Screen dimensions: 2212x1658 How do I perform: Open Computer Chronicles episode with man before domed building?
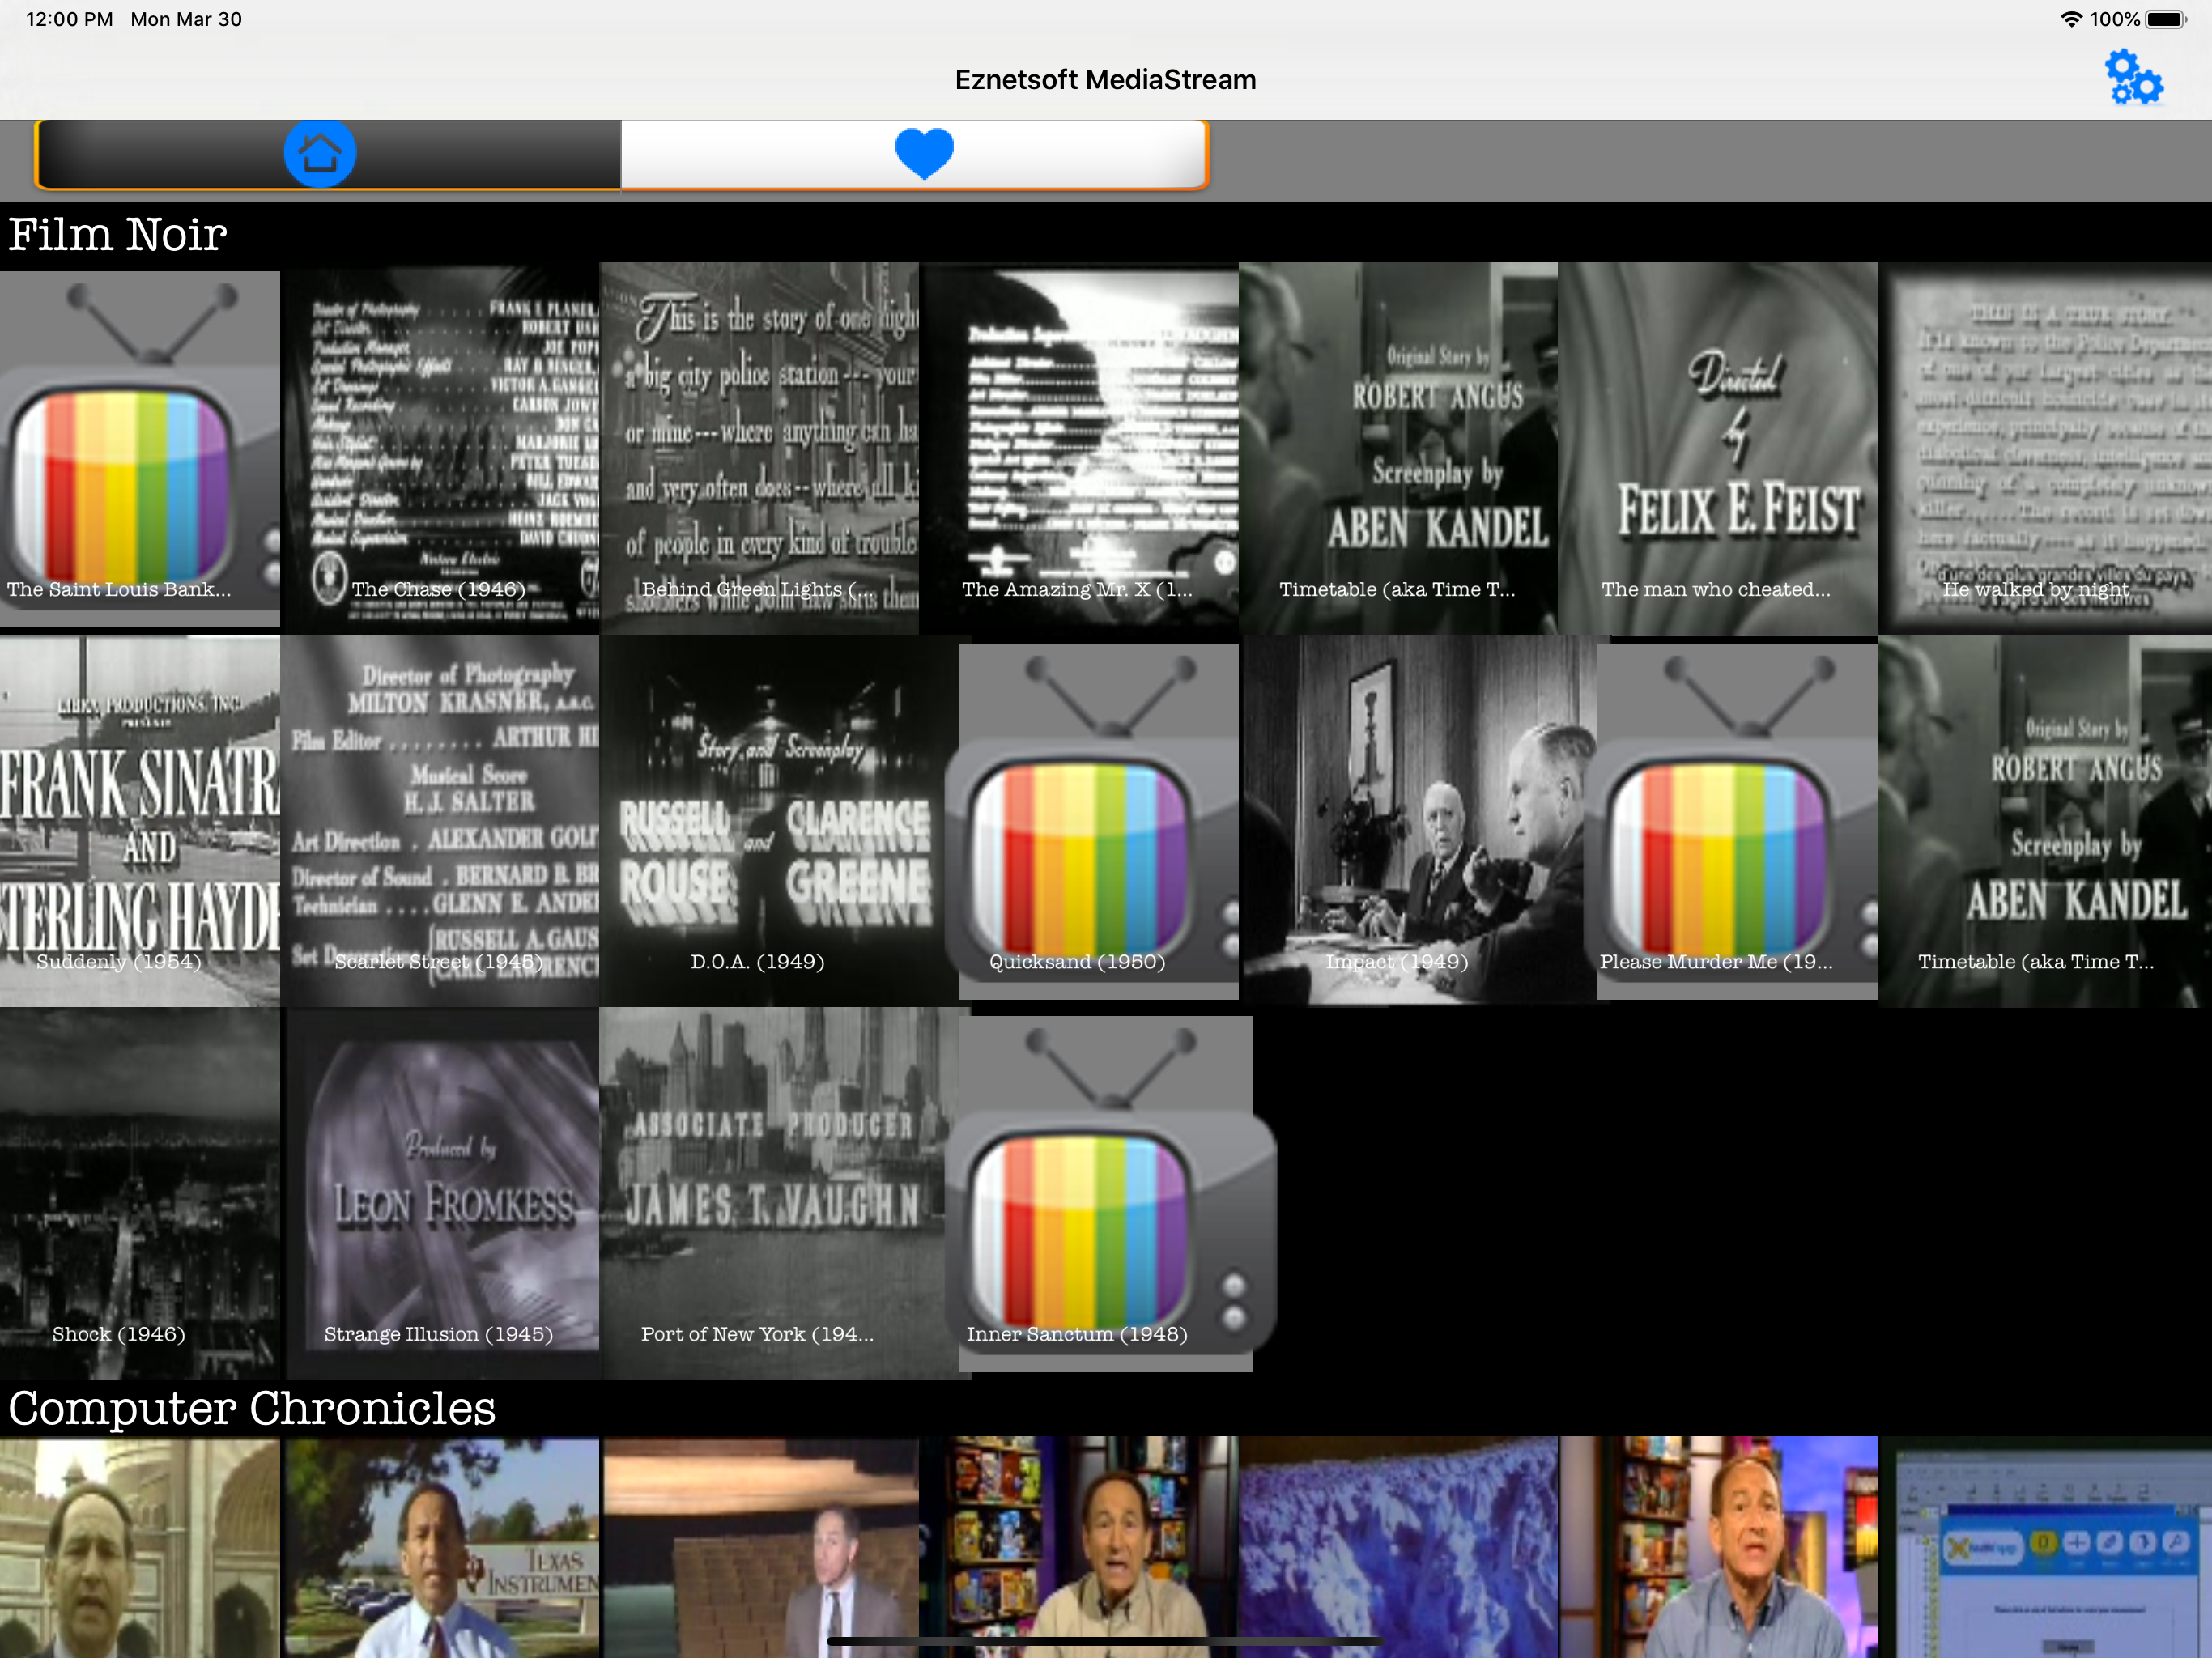pyautogui.click(x=140, y=1547)
